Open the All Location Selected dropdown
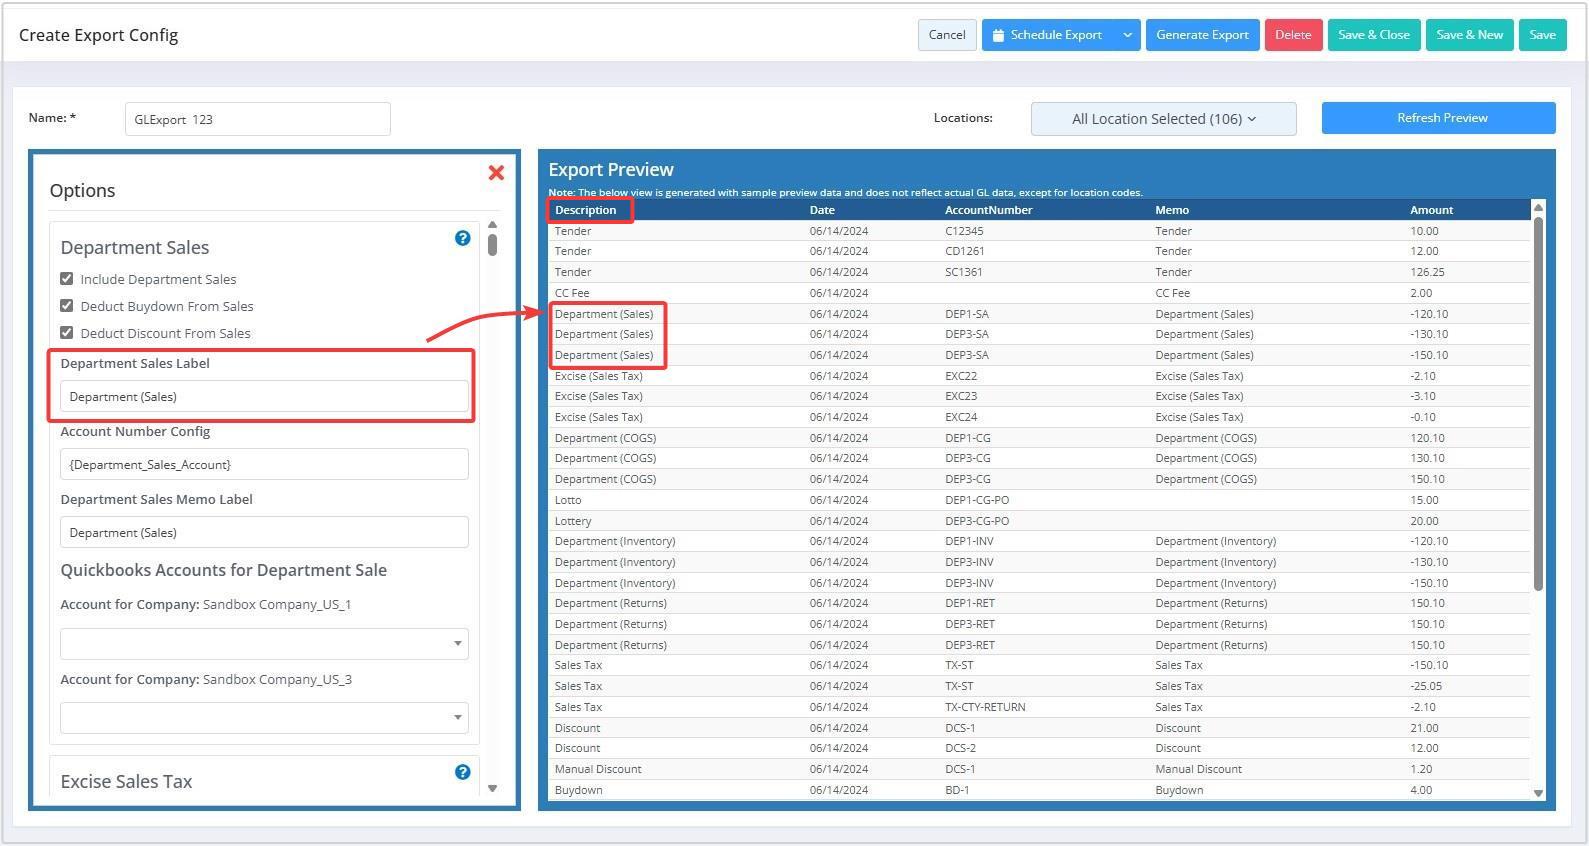Screen dimensions: 1589x846 tap(1163, 119)
